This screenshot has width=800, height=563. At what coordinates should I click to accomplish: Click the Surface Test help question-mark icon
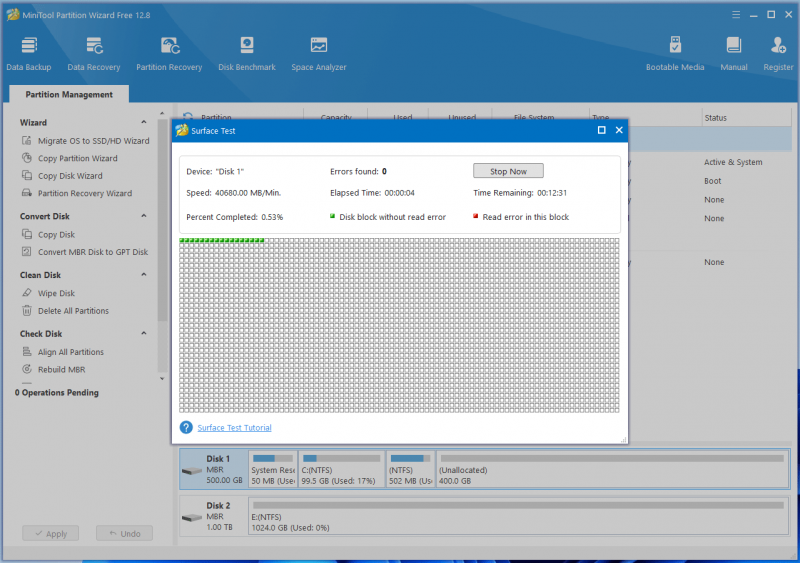pos(186,427)
